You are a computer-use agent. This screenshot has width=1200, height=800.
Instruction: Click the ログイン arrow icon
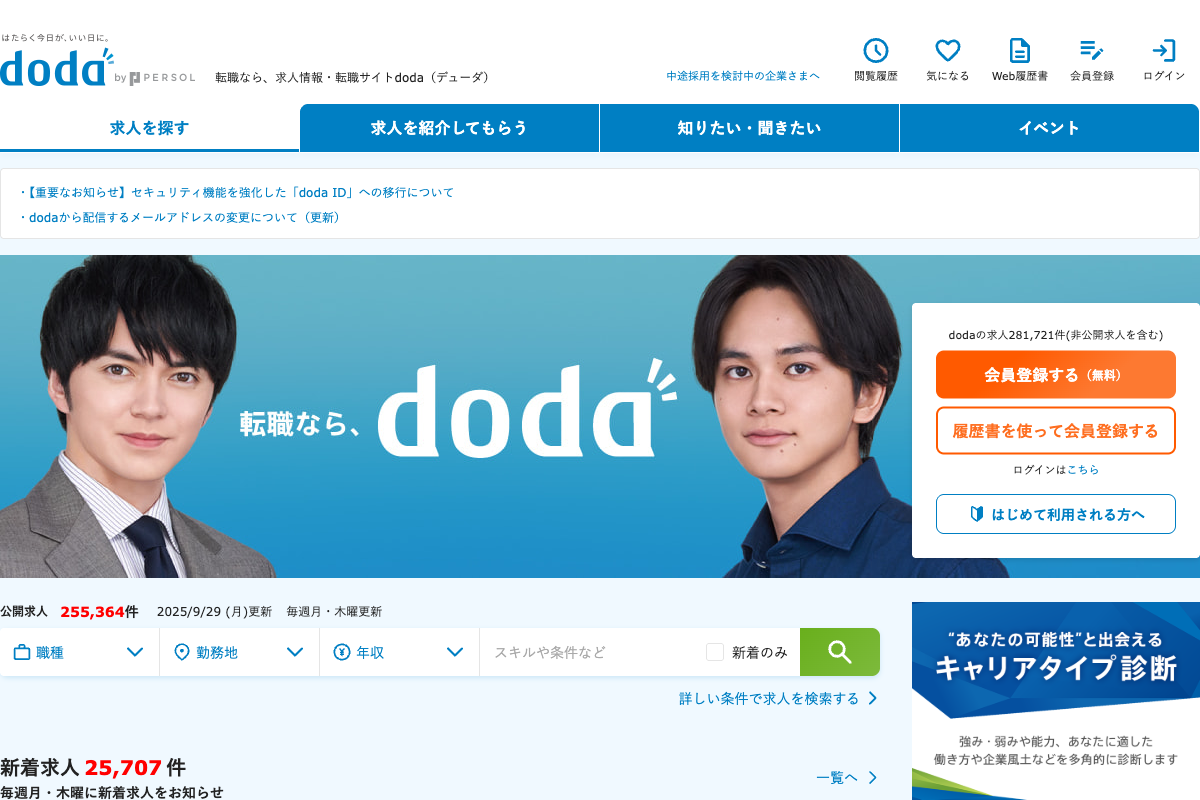tap(1164, 51)
